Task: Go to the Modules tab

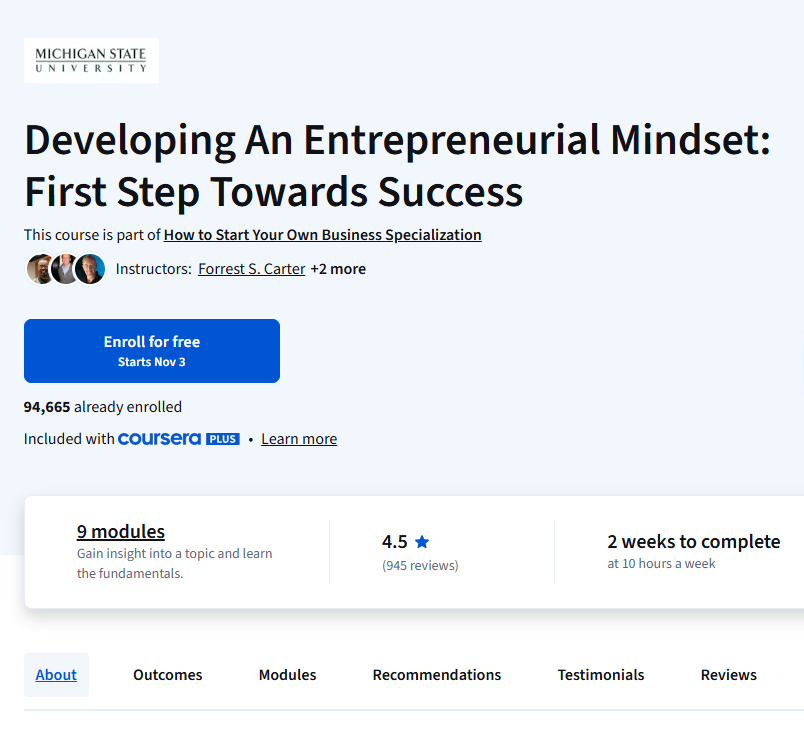Action: [287, 675]
